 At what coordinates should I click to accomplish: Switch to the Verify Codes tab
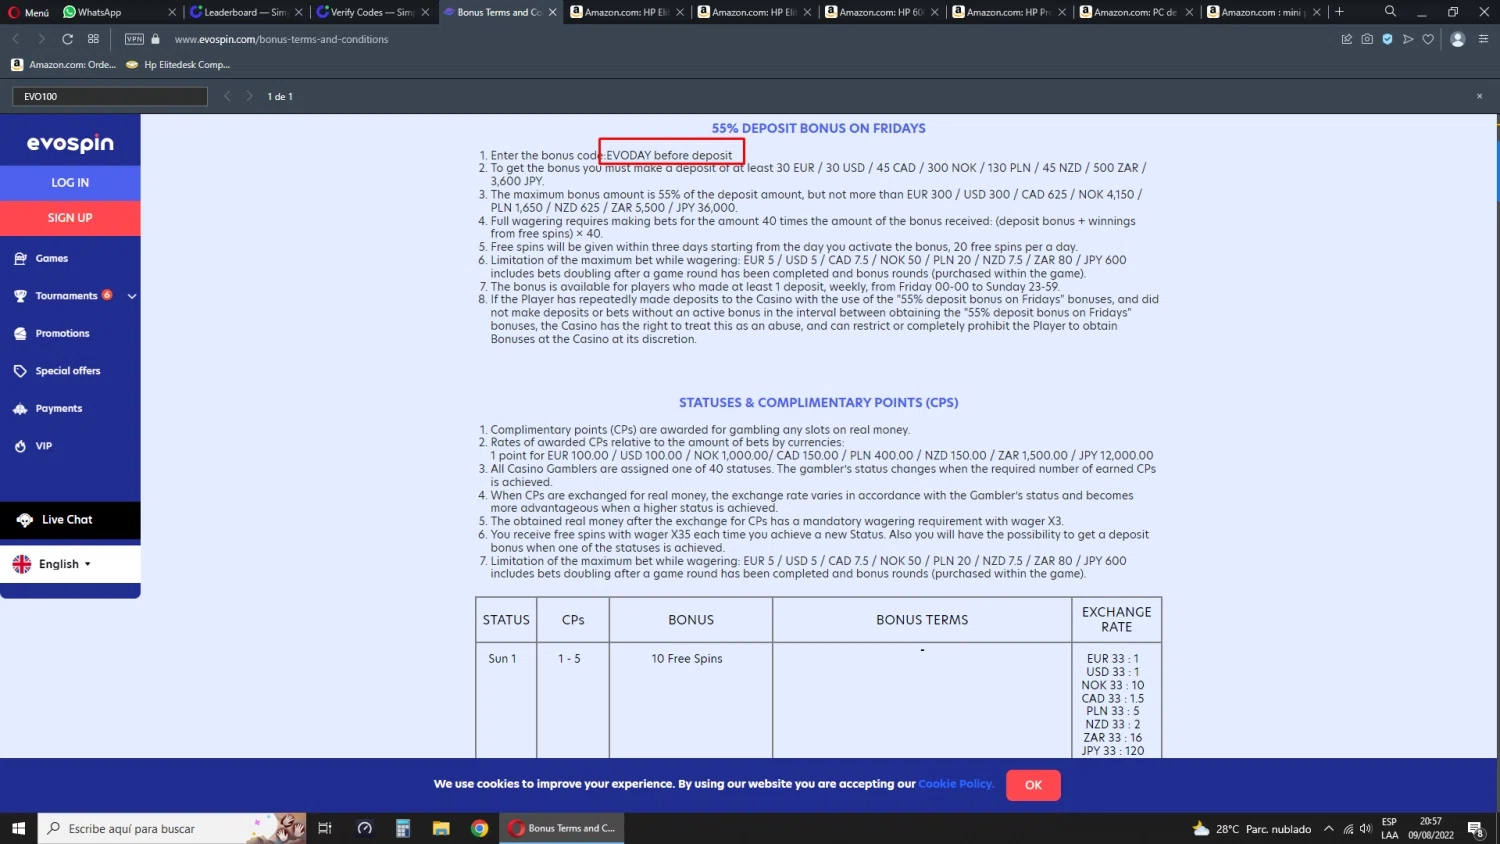coord(373,12)
